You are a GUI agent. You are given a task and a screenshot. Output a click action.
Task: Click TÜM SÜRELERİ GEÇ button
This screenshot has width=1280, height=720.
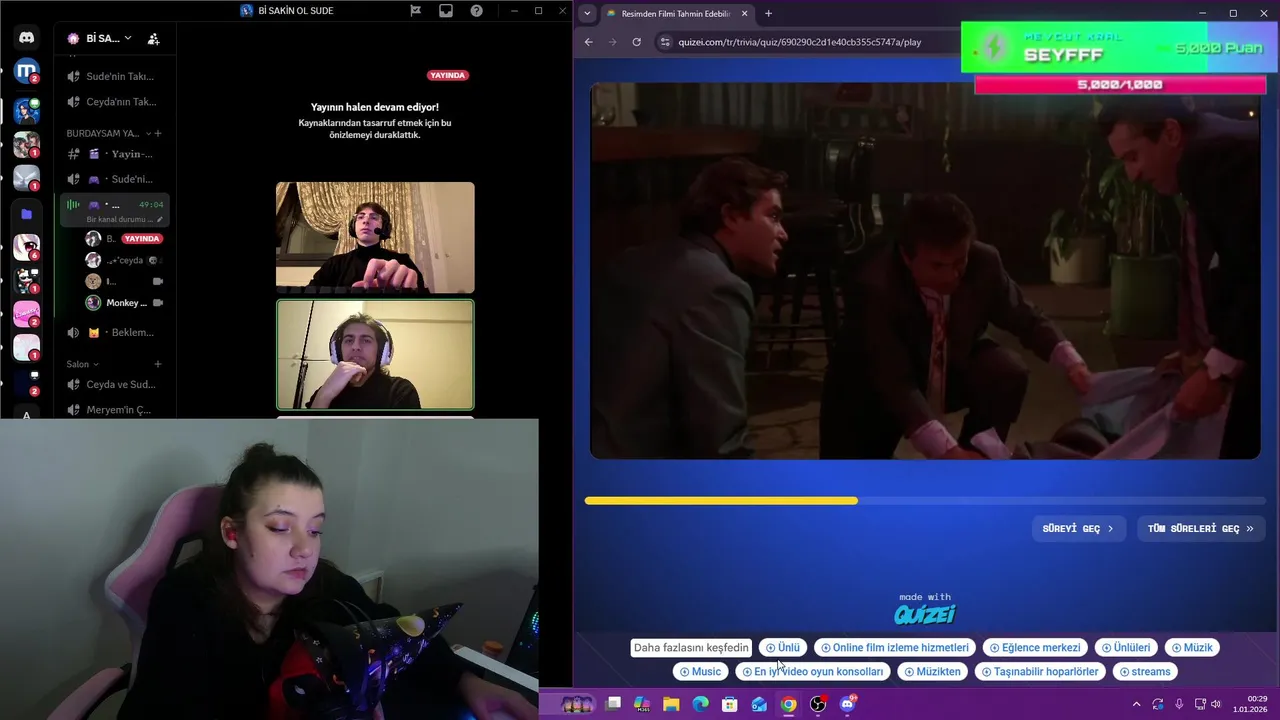pos(1200,528)
